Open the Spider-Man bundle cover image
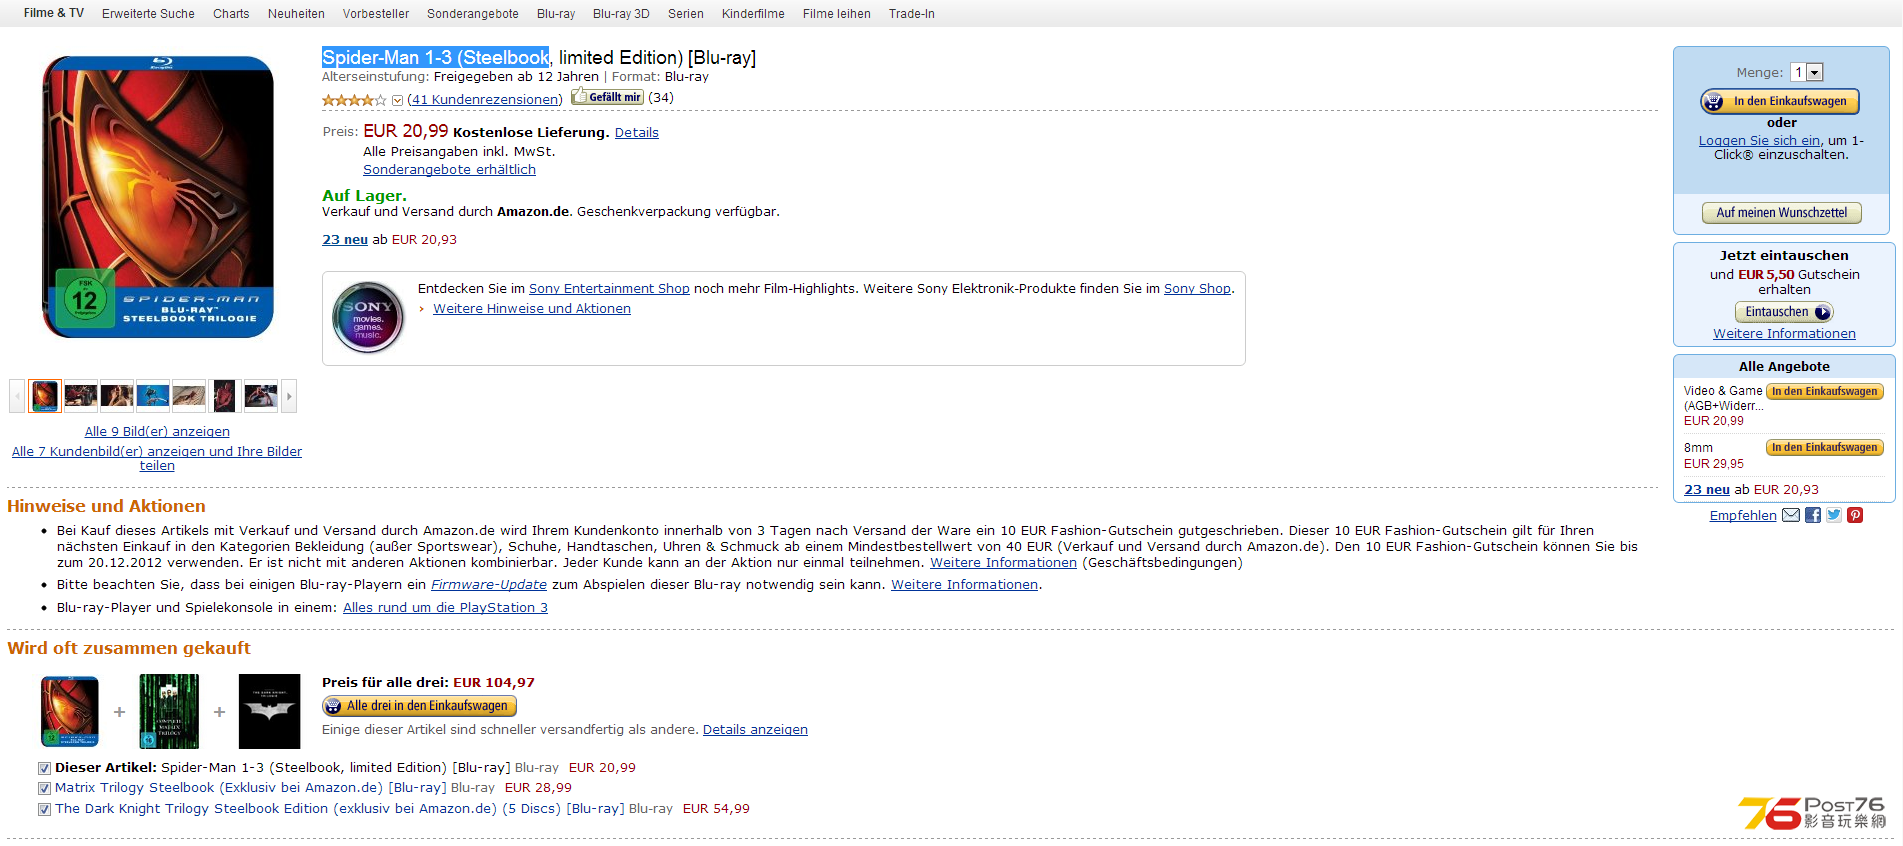The height and width of the screenshot is (846, 1903). coord(70,711)
